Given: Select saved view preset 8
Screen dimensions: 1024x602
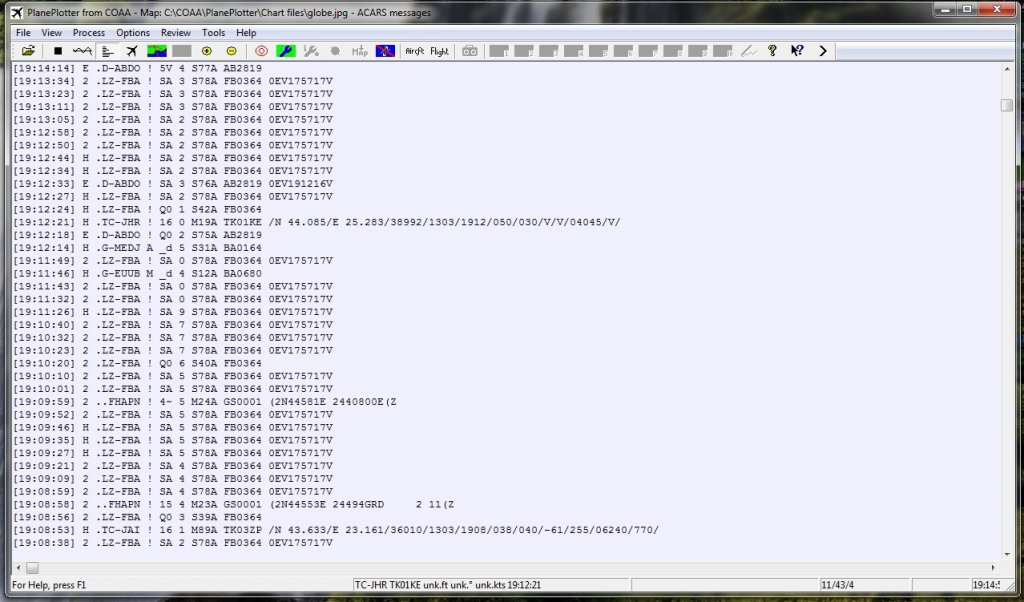Looking at the screenshot, I should coord(673,51).
